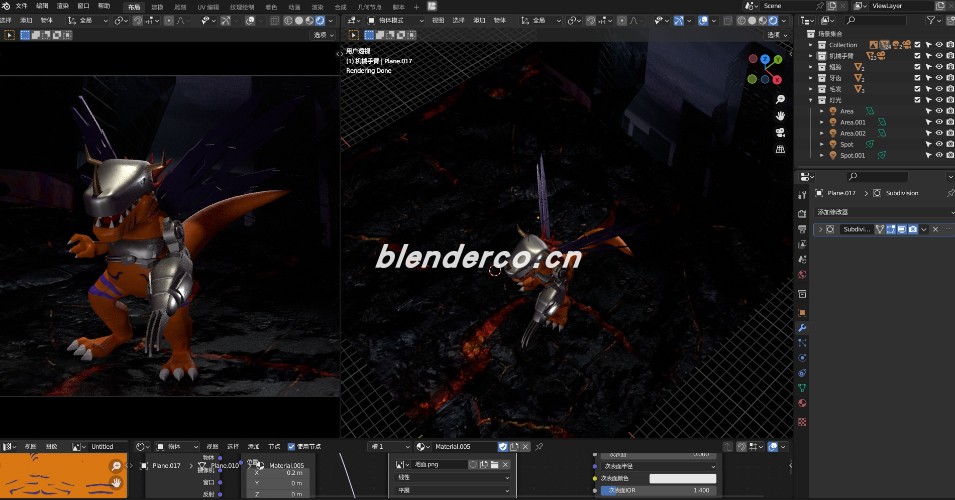The height and width of the screenshot is (500, 955).
Task: Click the ViewLayer name field
Action: 901,5
